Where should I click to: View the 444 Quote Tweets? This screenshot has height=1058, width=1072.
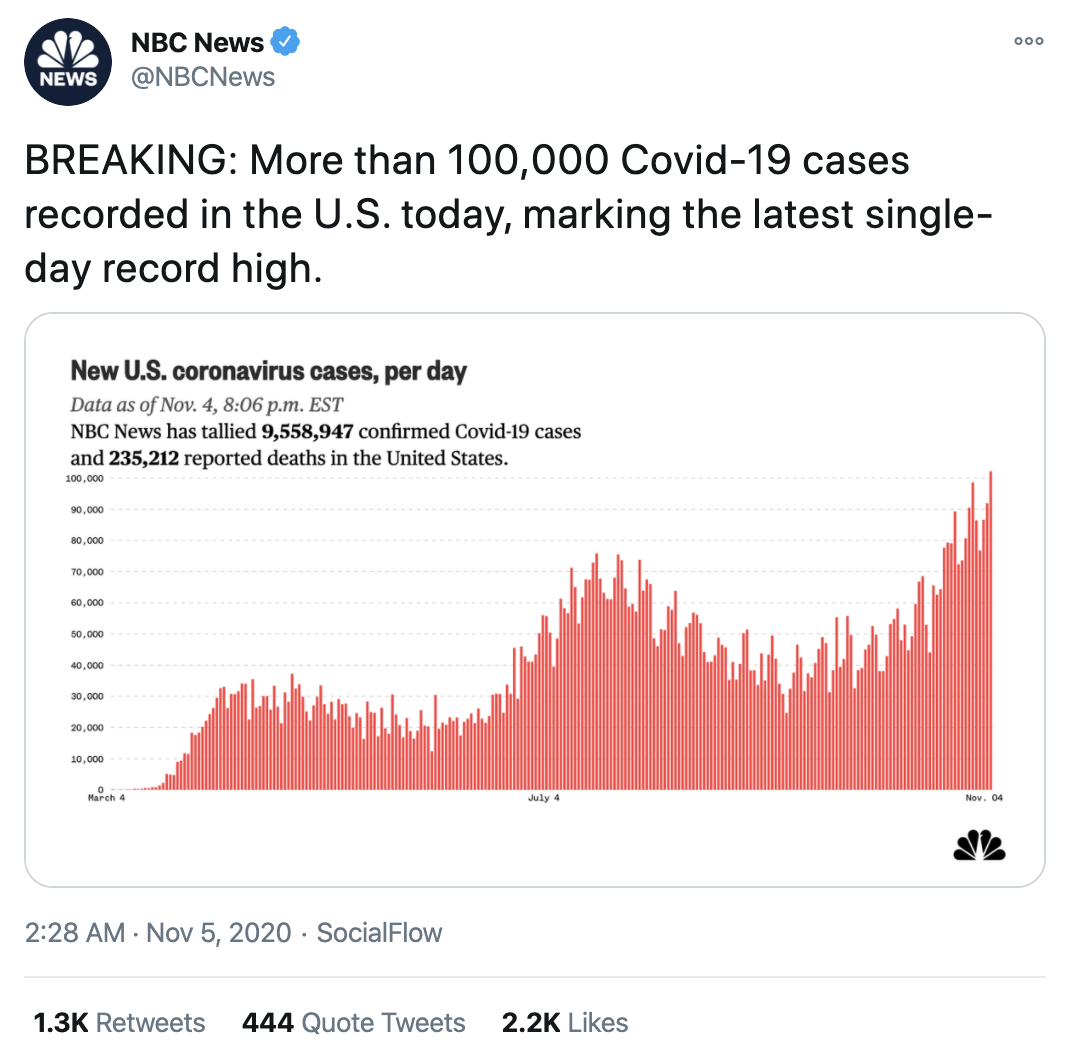click(353, 1023)
